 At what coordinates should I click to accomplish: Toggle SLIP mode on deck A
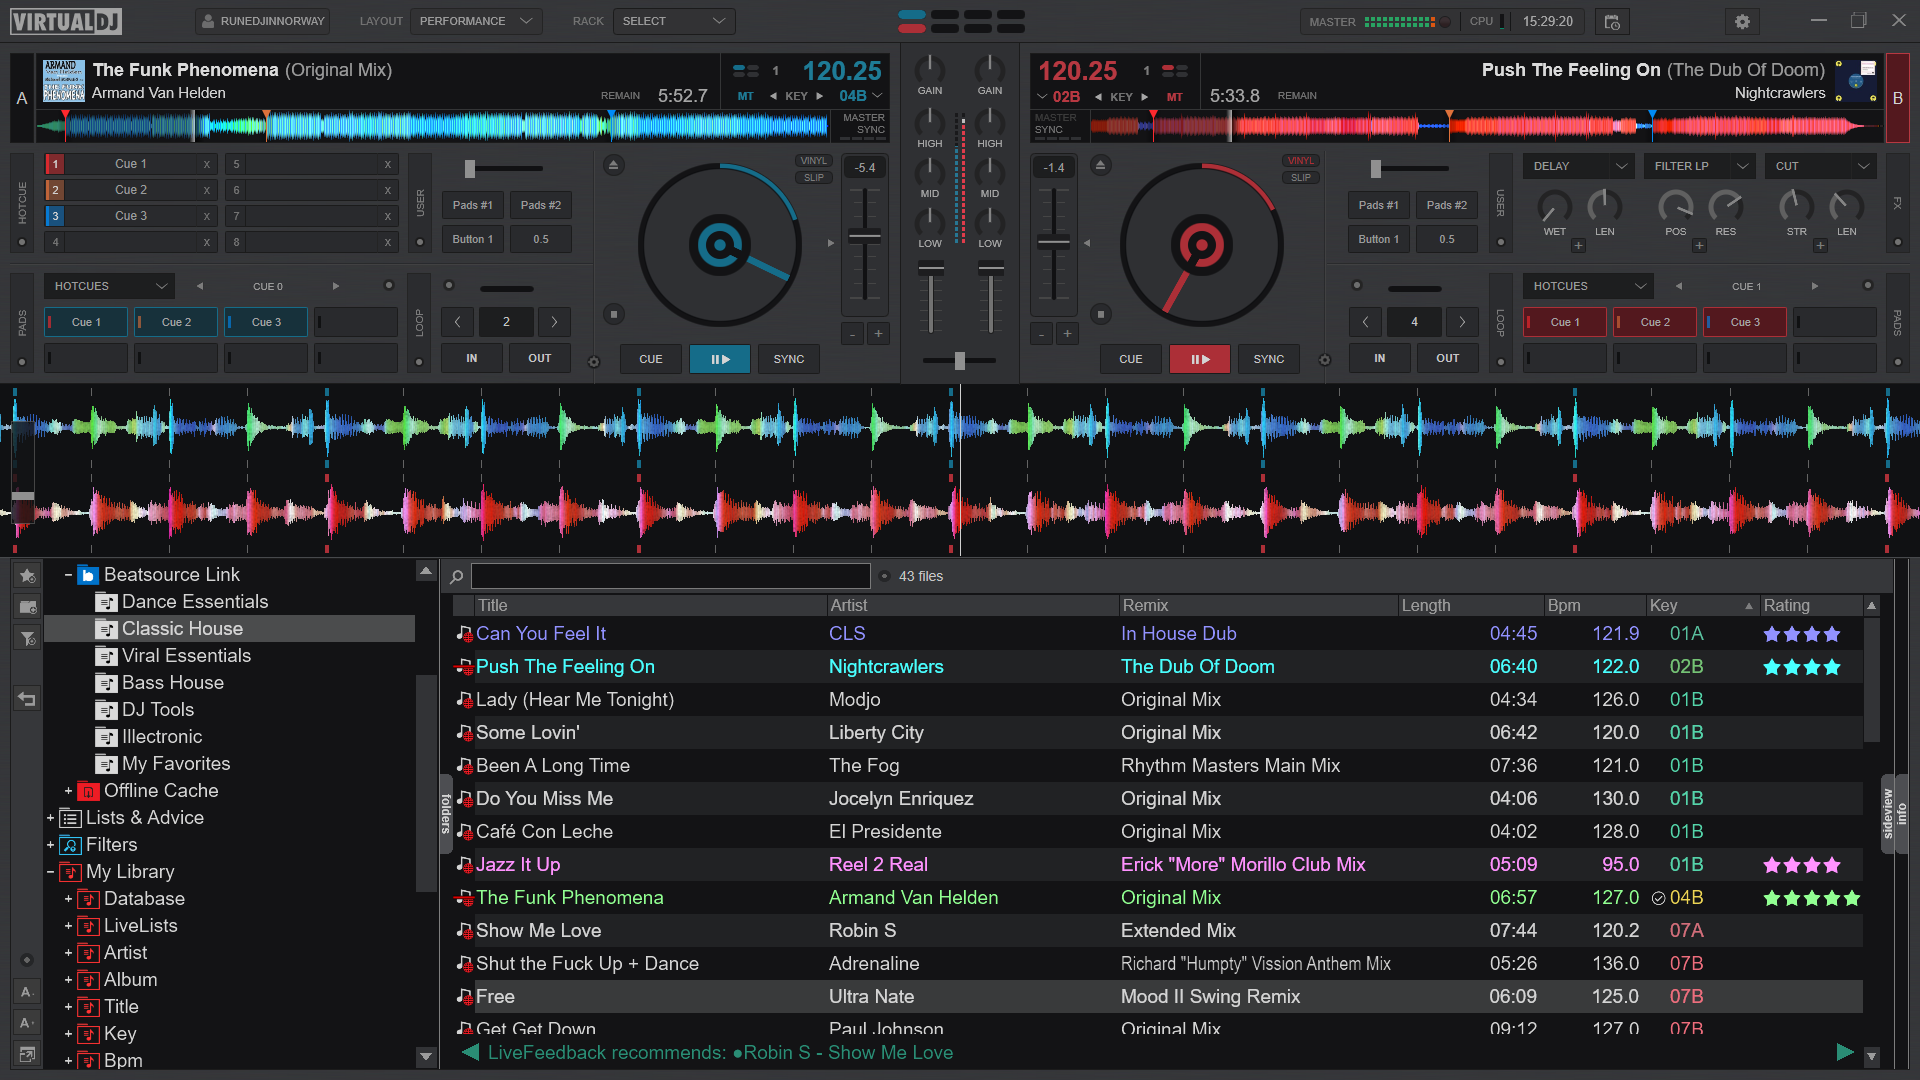point(813,178)
